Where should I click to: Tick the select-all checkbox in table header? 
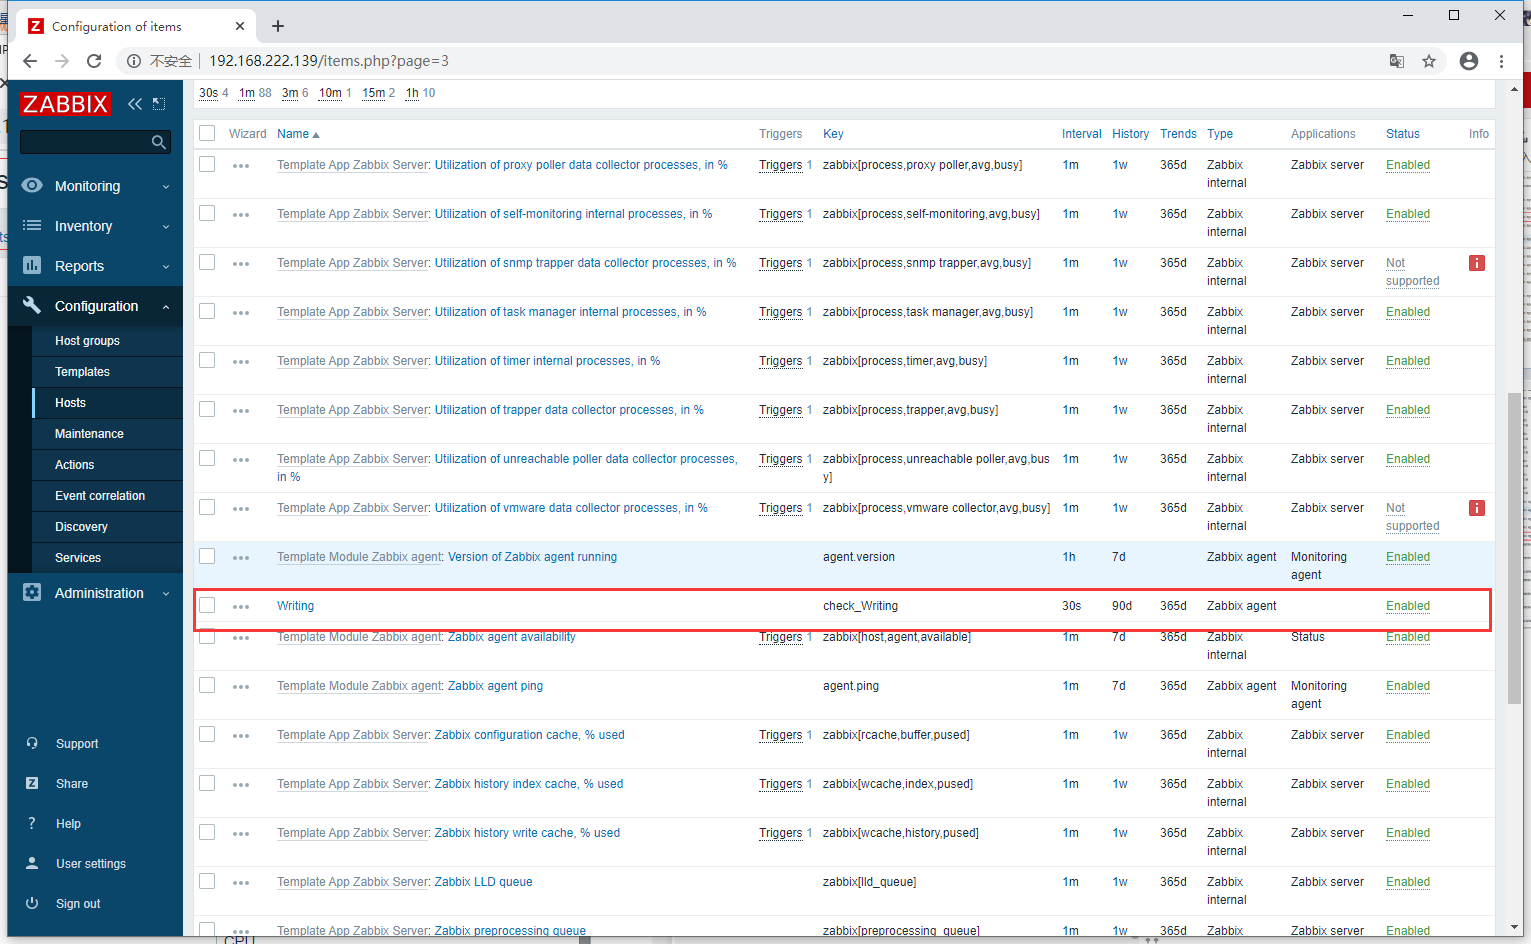pyautogui.click(x=207, y=133)
